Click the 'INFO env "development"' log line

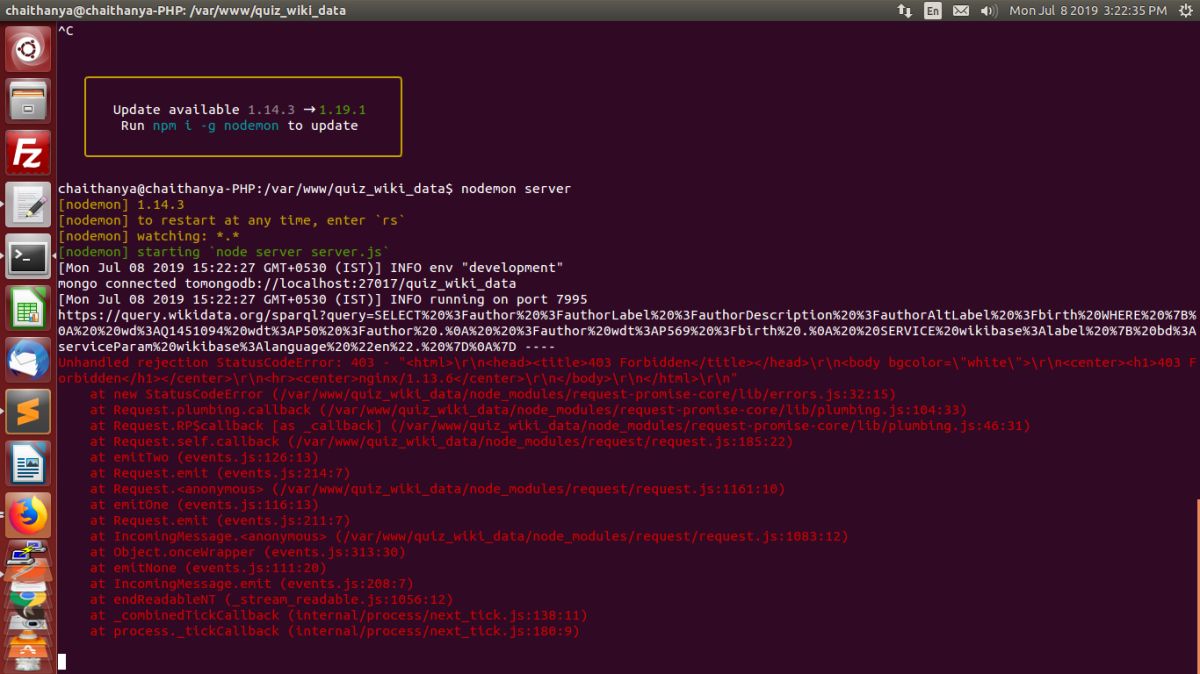click(311, 268)
